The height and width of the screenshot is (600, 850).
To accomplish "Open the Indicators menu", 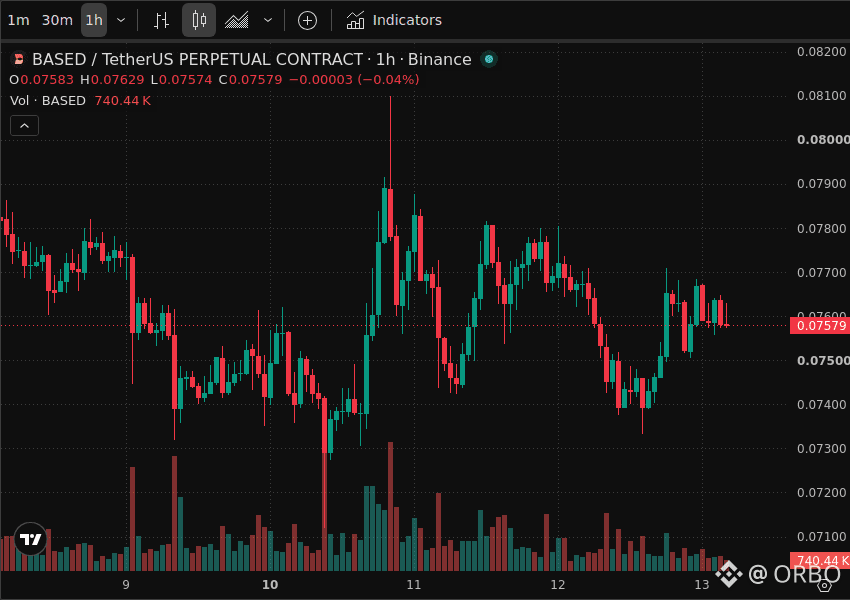I will click(x=394, y=20).
